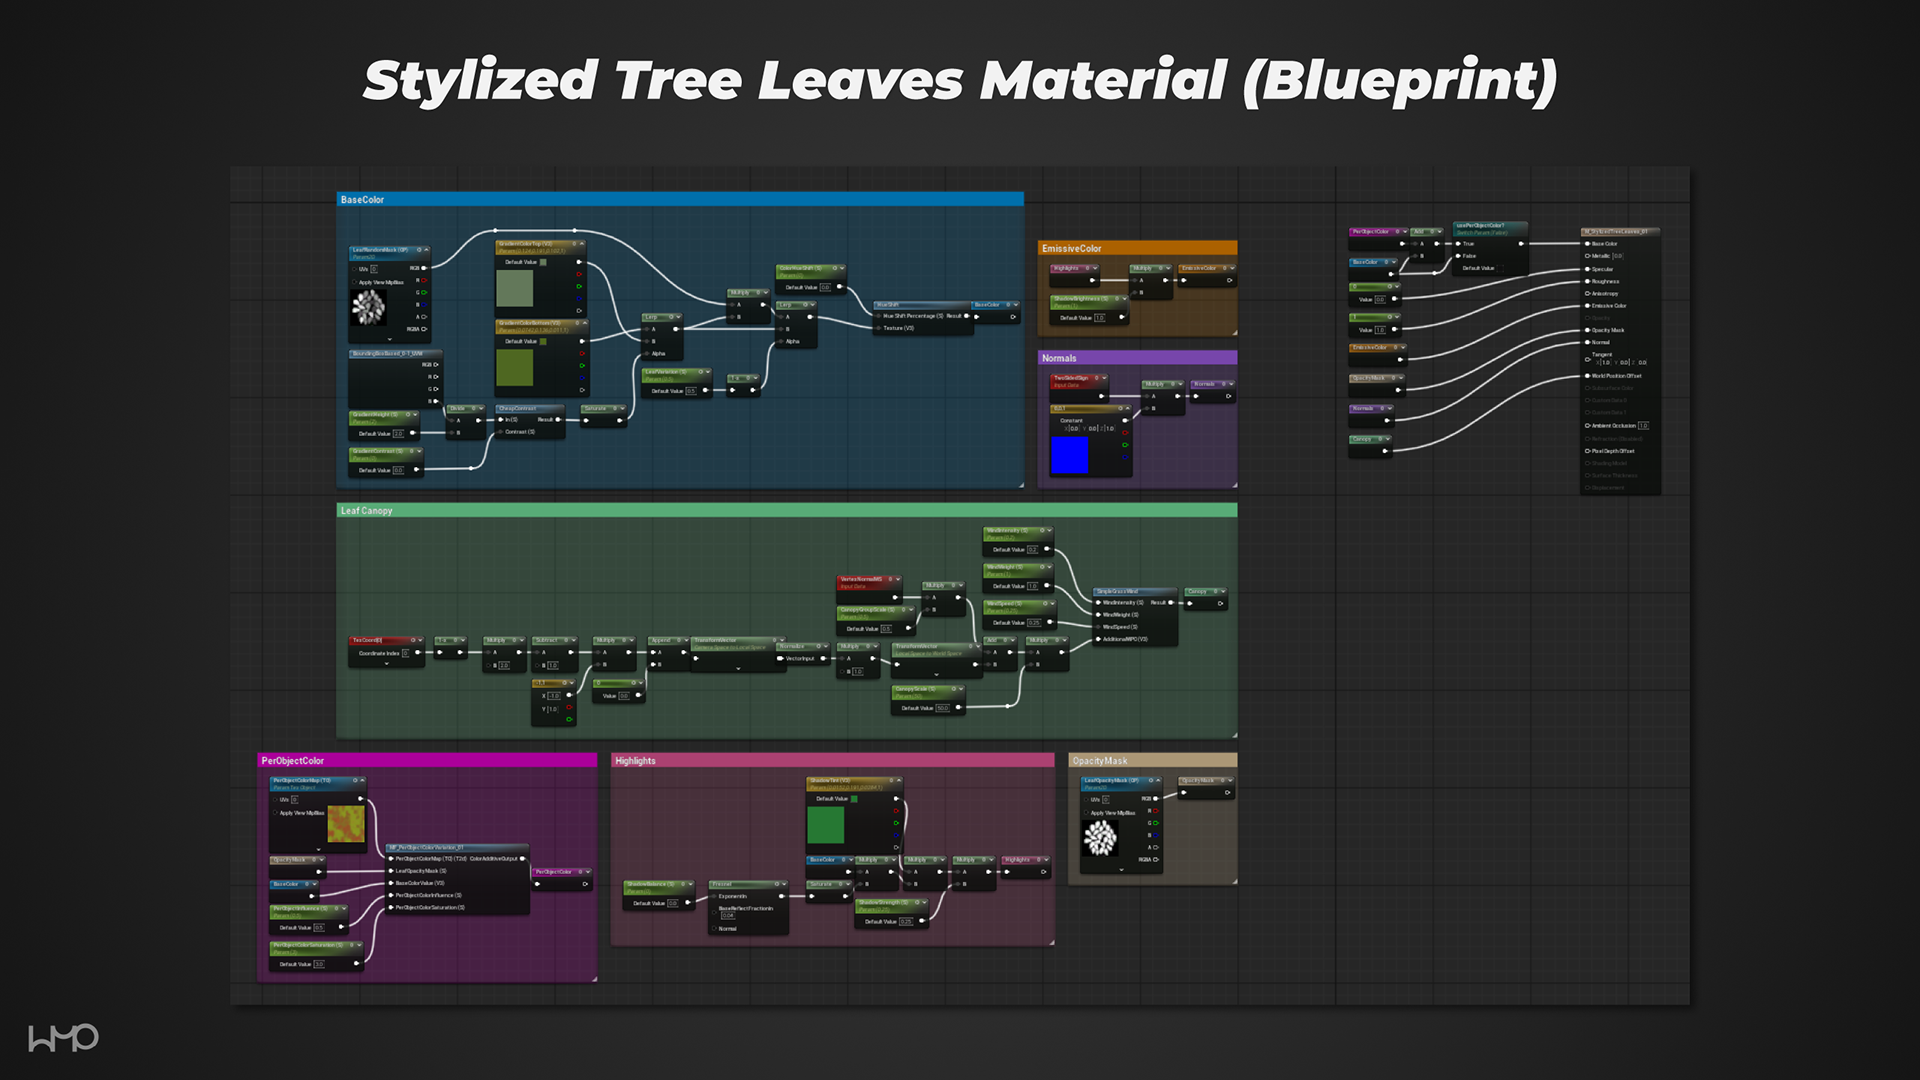Click the Base Color input pin on material output

pyautogui.click(x=1587, y=244)
